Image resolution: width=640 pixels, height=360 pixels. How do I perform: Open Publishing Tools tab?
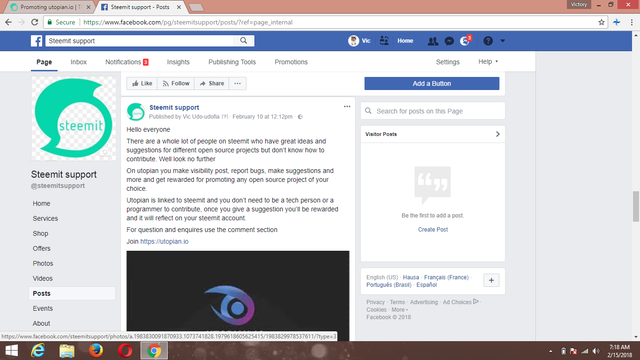[232, 62]
